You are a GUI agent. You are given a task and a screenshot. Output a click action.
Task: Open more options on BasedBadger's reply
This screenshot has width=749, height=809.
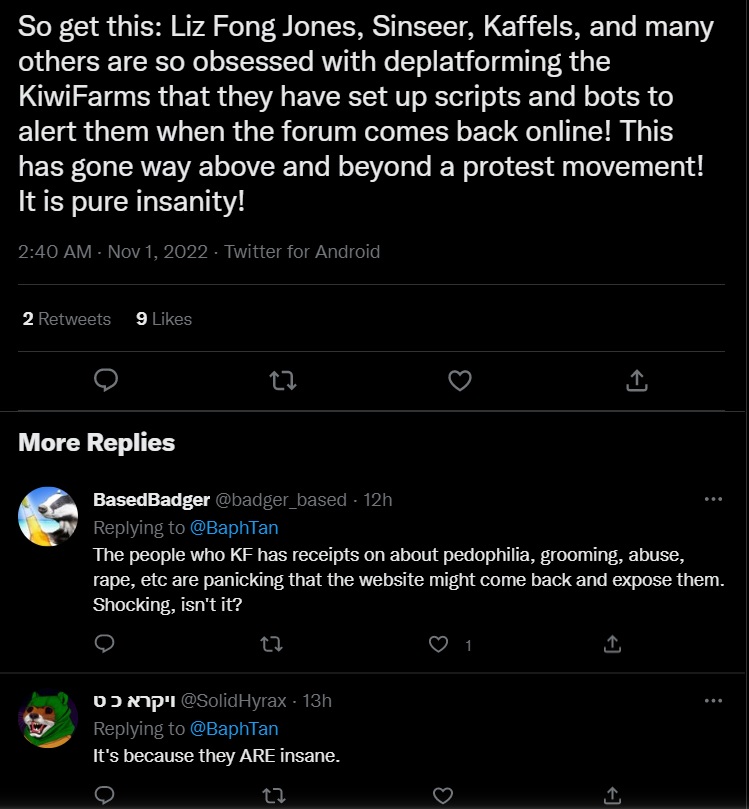click(x=713, y=499)
